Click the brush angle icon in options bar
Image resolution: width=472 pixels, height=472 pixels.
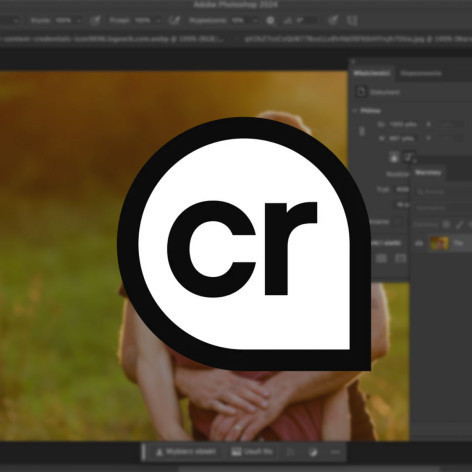point(288,21)
